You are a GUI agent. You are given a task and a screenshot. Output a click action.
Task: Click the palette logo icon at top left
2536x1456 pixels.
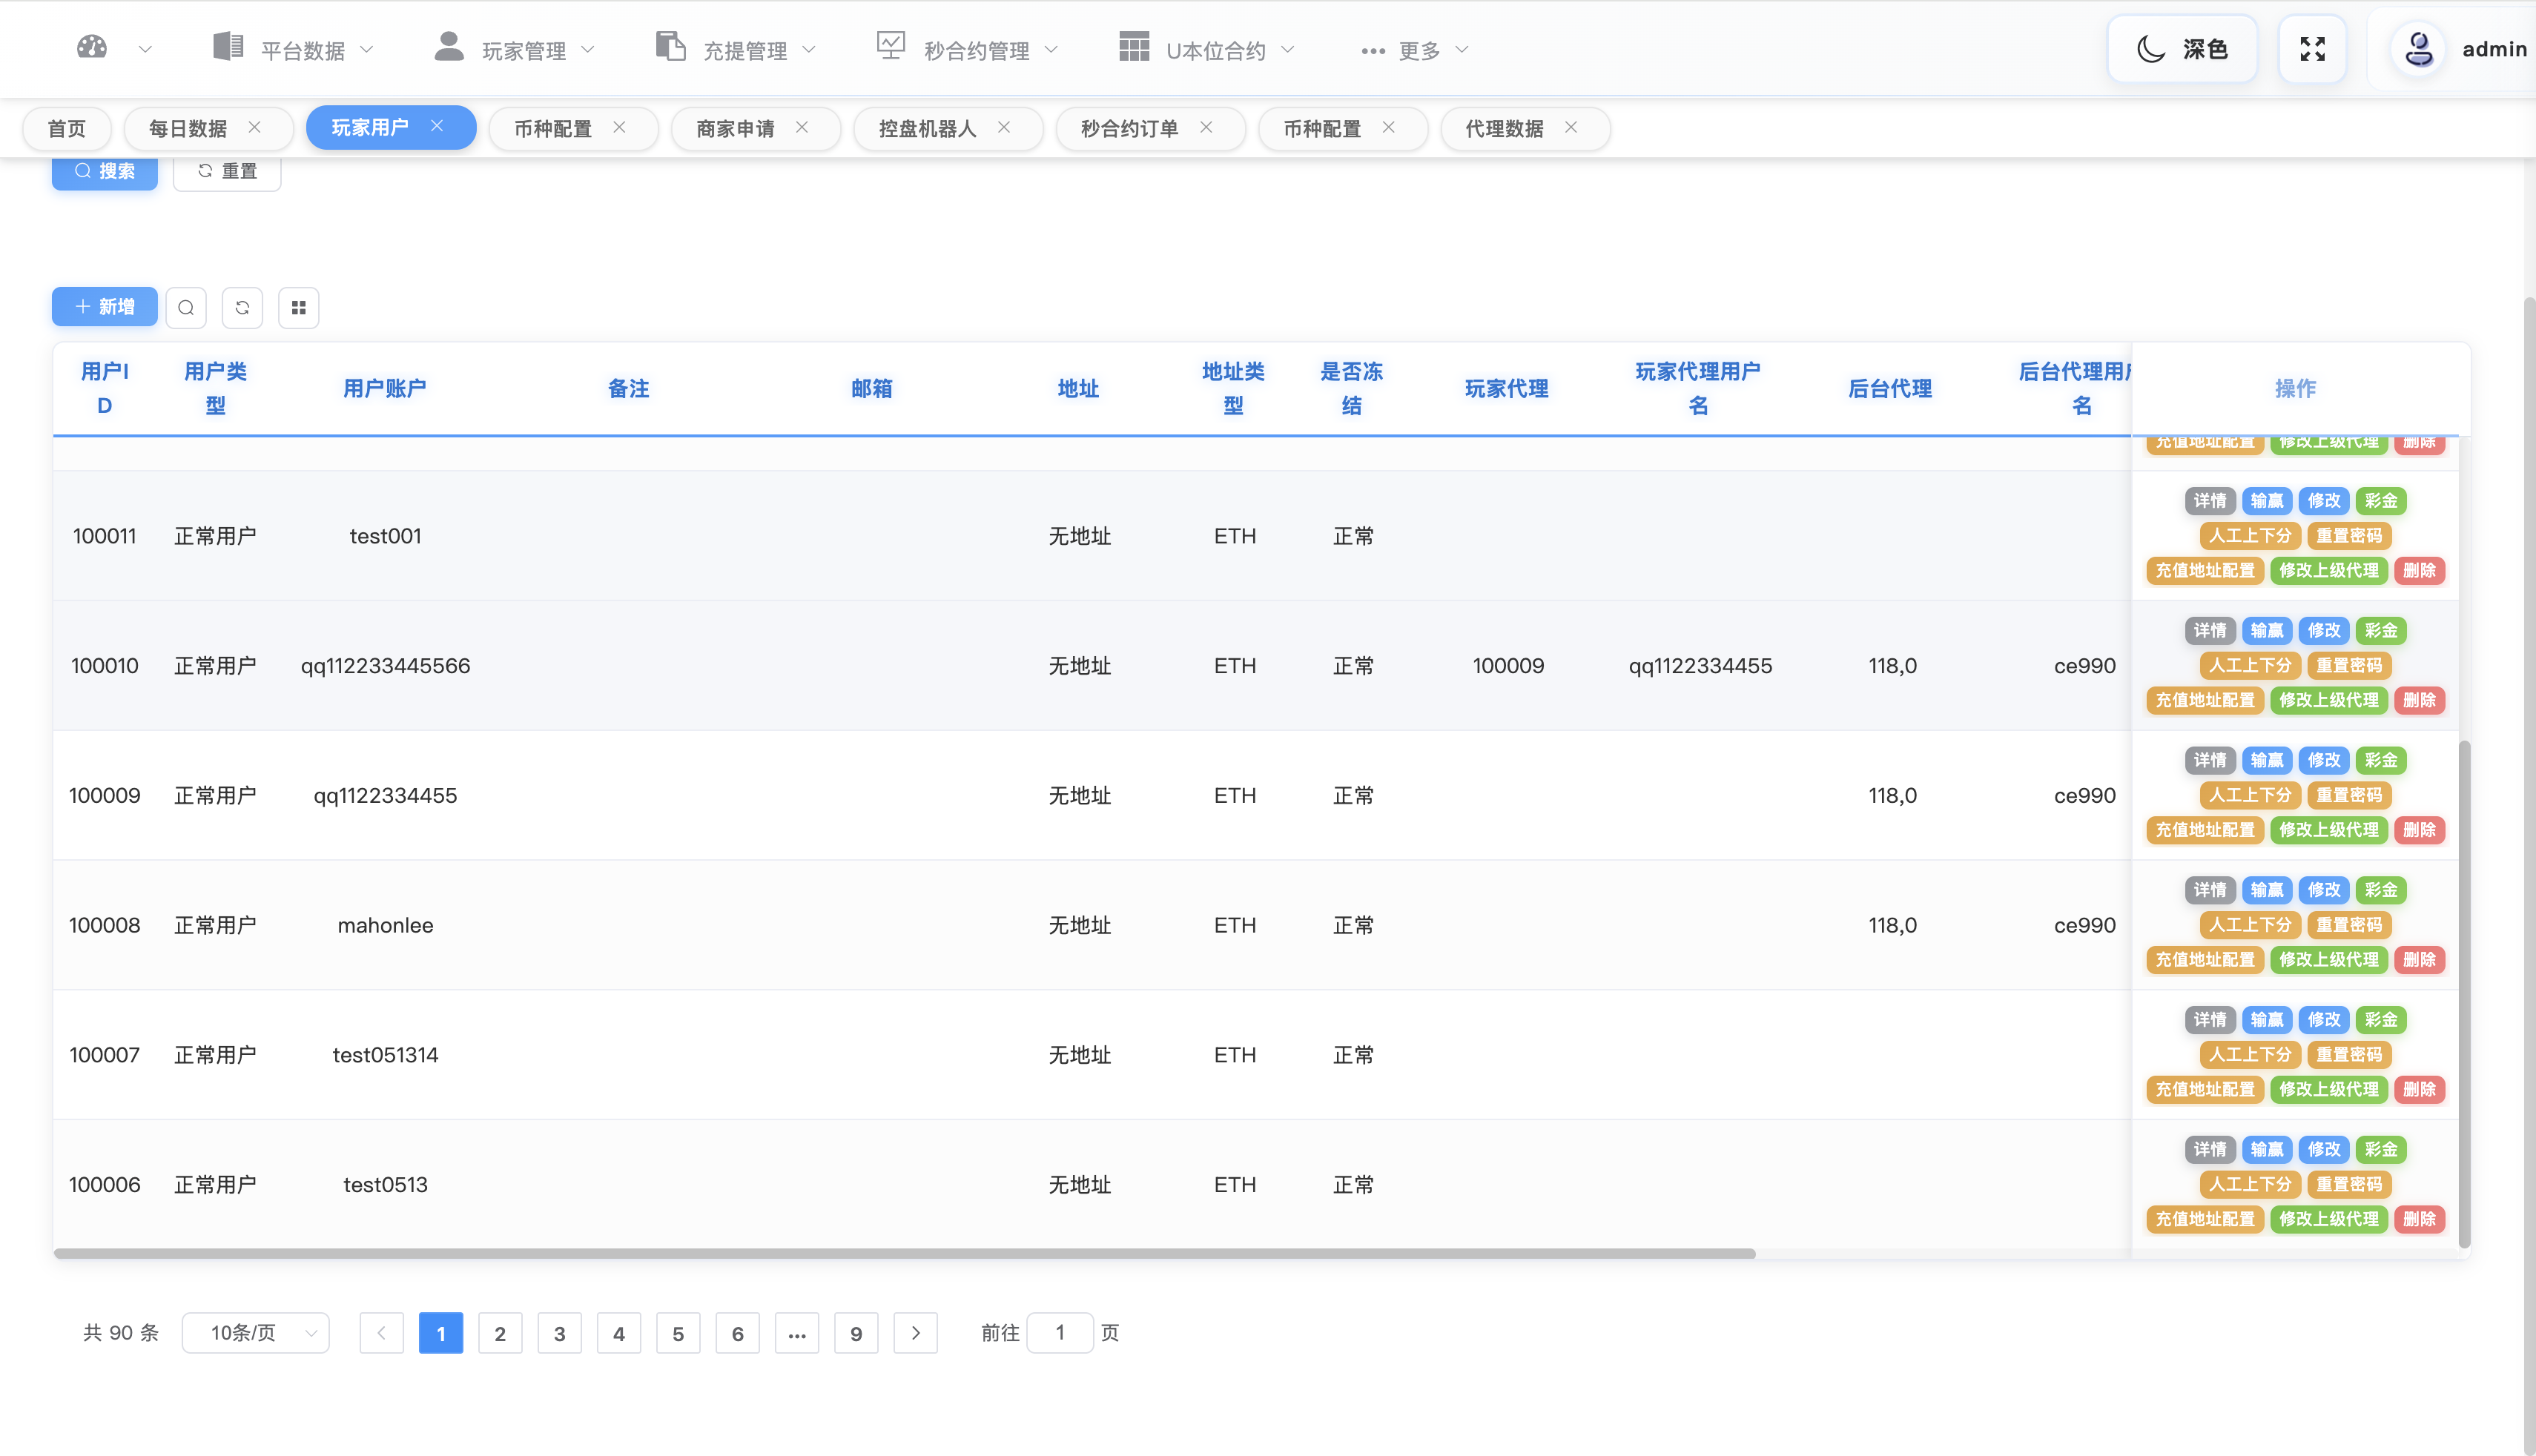(91, 47)
